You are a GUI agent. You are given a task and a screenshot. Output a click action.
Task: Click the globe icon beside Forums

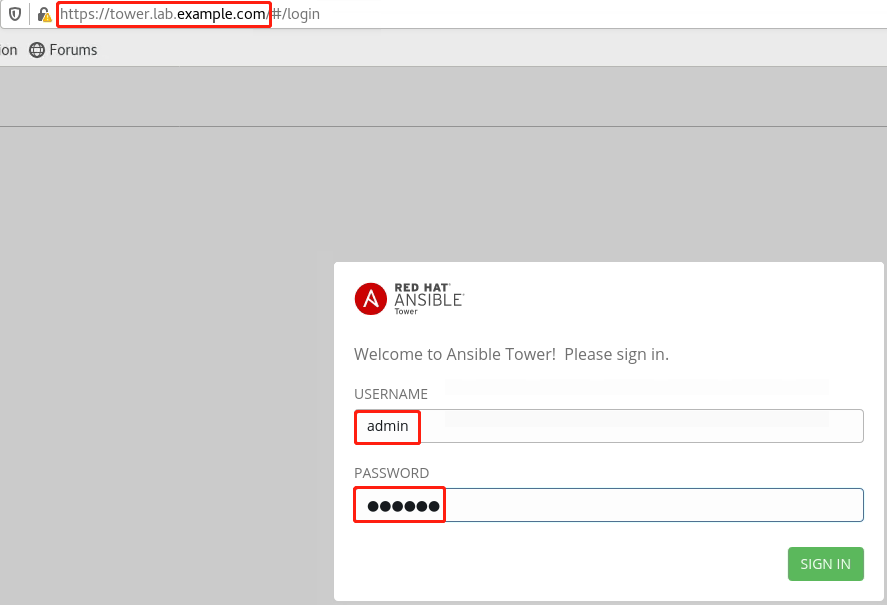pyautogui.click(x=37, y=50)
